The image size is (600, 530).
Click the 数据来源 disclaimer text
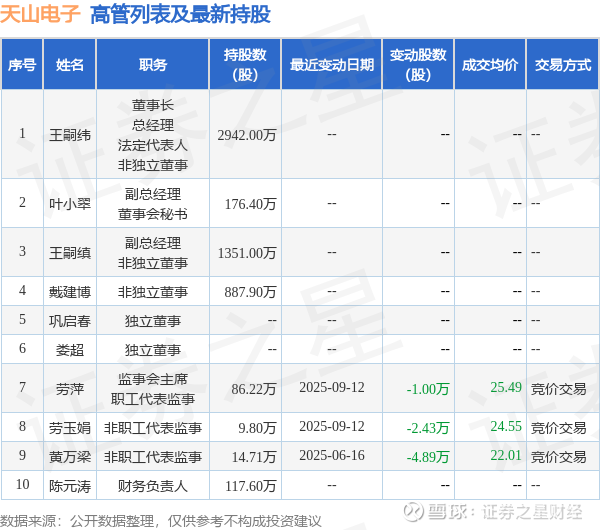click(x=161, y=521)
